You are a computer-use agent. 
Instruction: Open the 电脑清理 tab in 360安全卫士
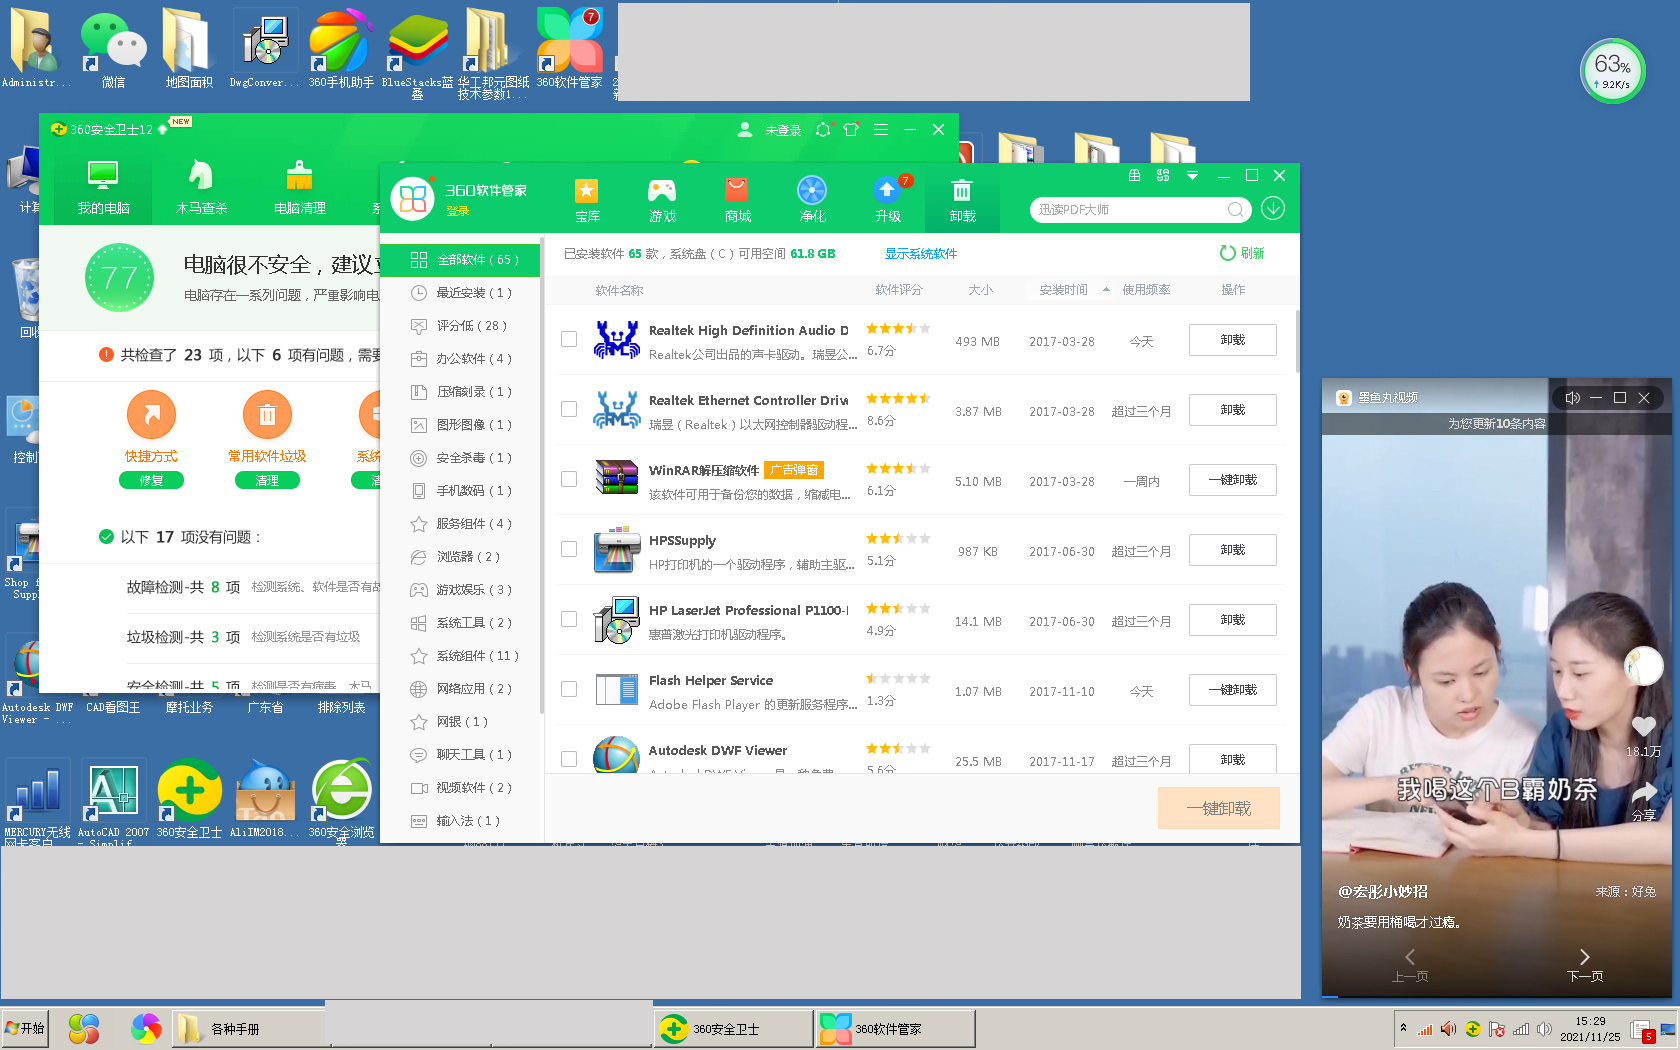[x=299, y=188]
